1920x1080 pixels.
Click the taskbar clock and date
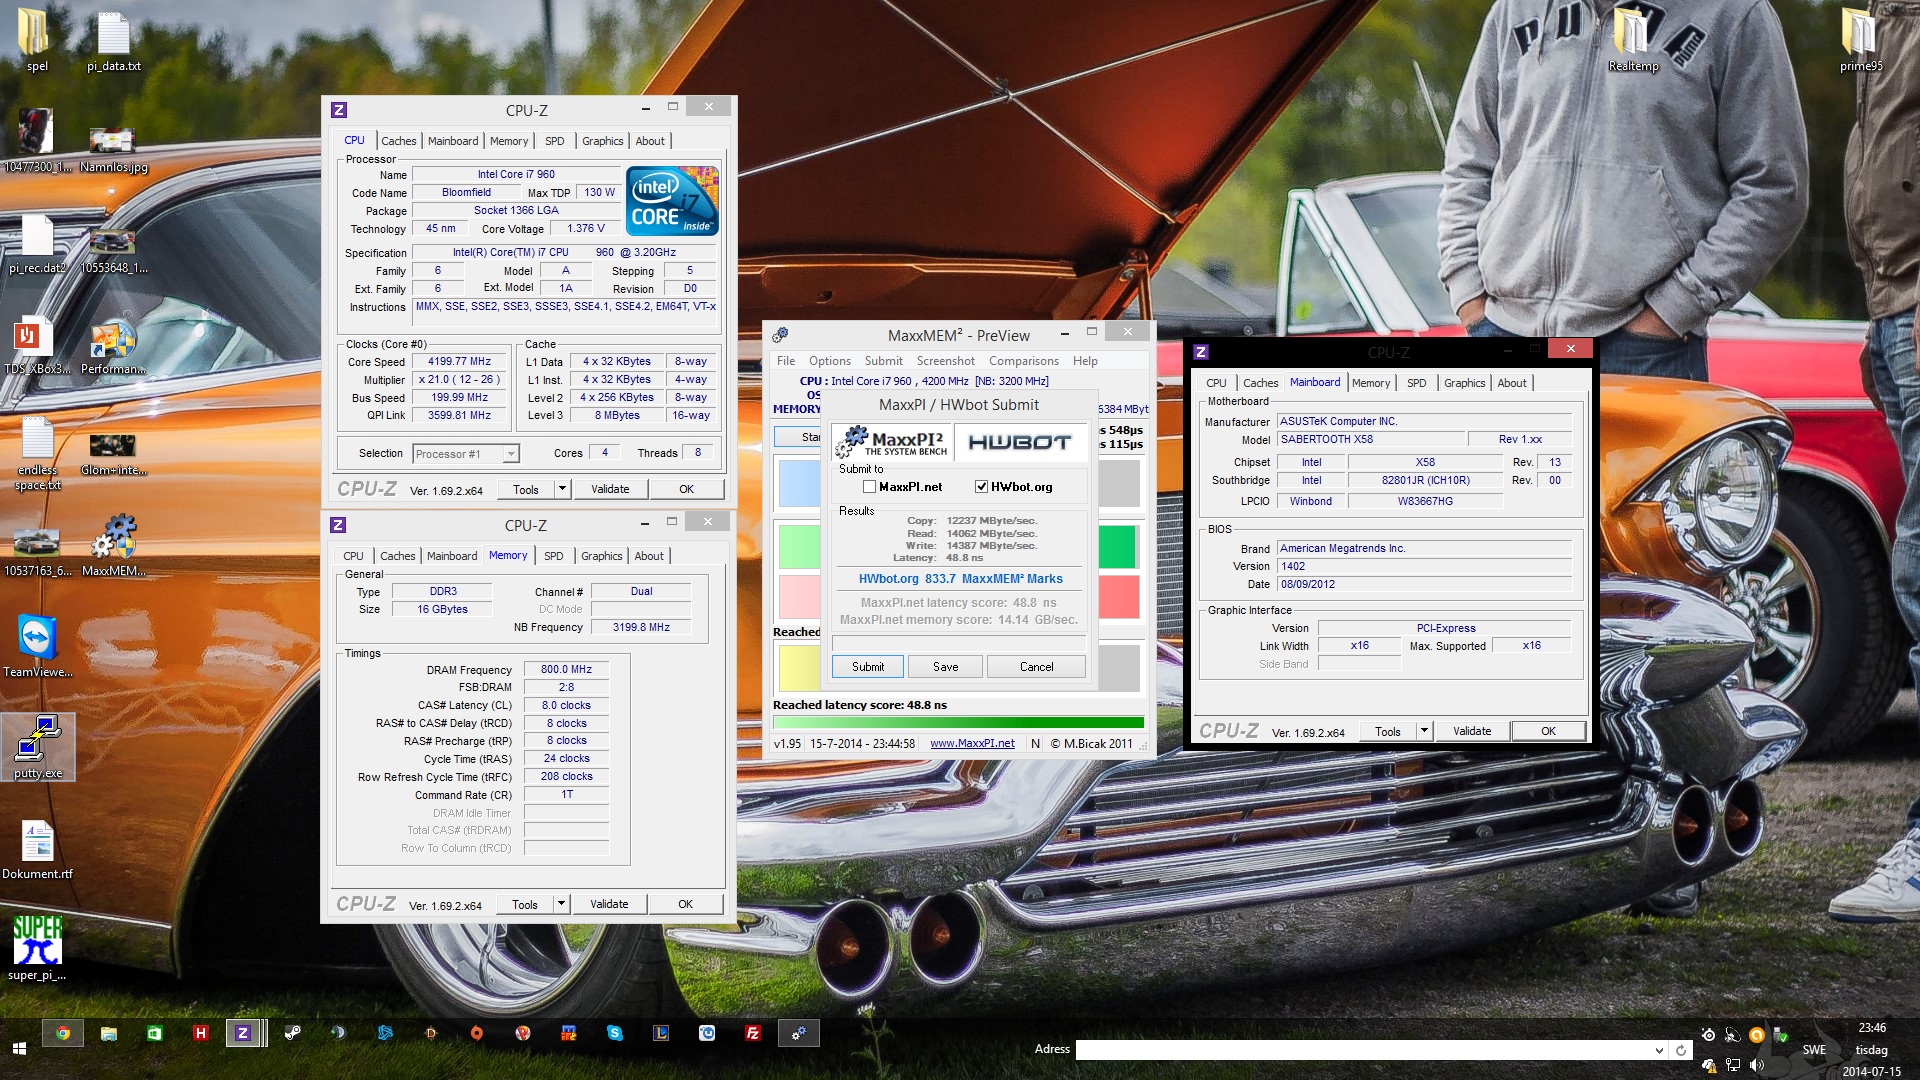pos(1872,1049)
